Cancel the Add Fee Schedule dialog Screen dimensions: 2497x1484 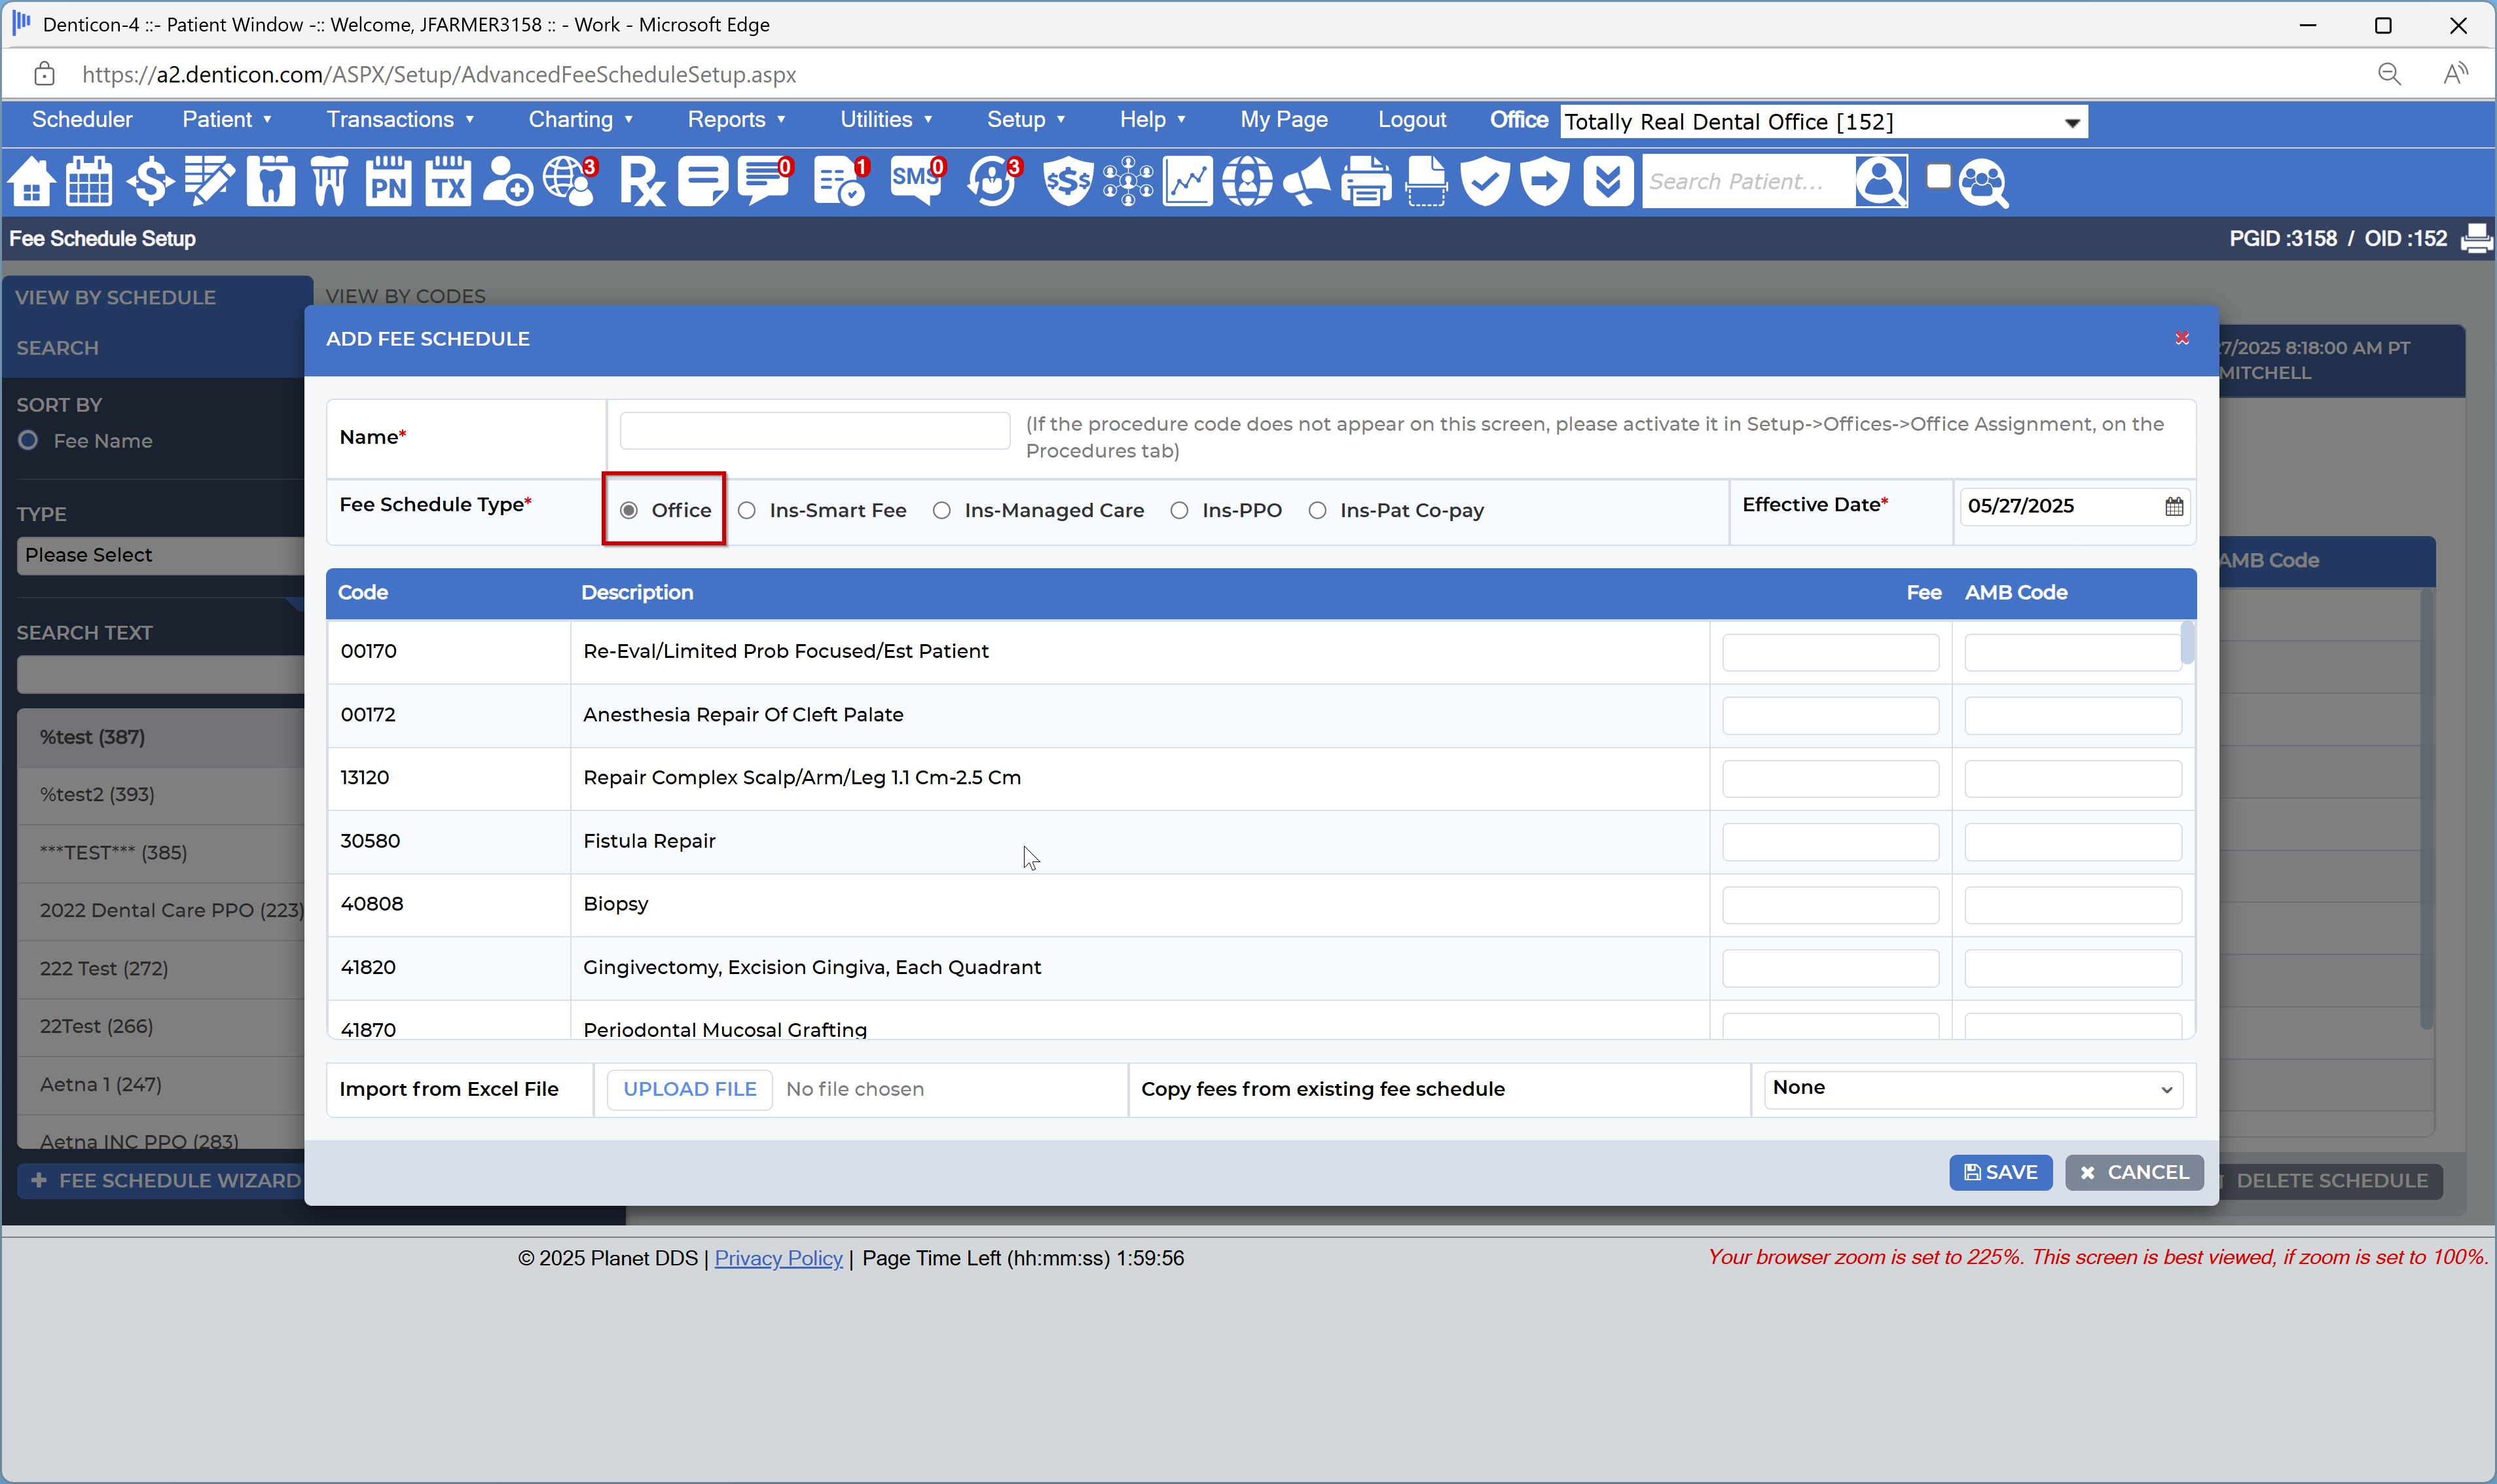click(x=2134, y=1173)
